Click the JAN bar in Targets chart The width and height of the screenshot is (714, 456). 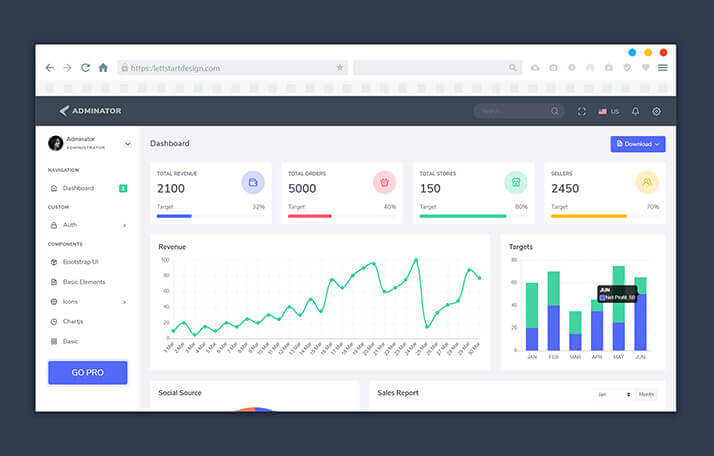click(x=532, y=317)
